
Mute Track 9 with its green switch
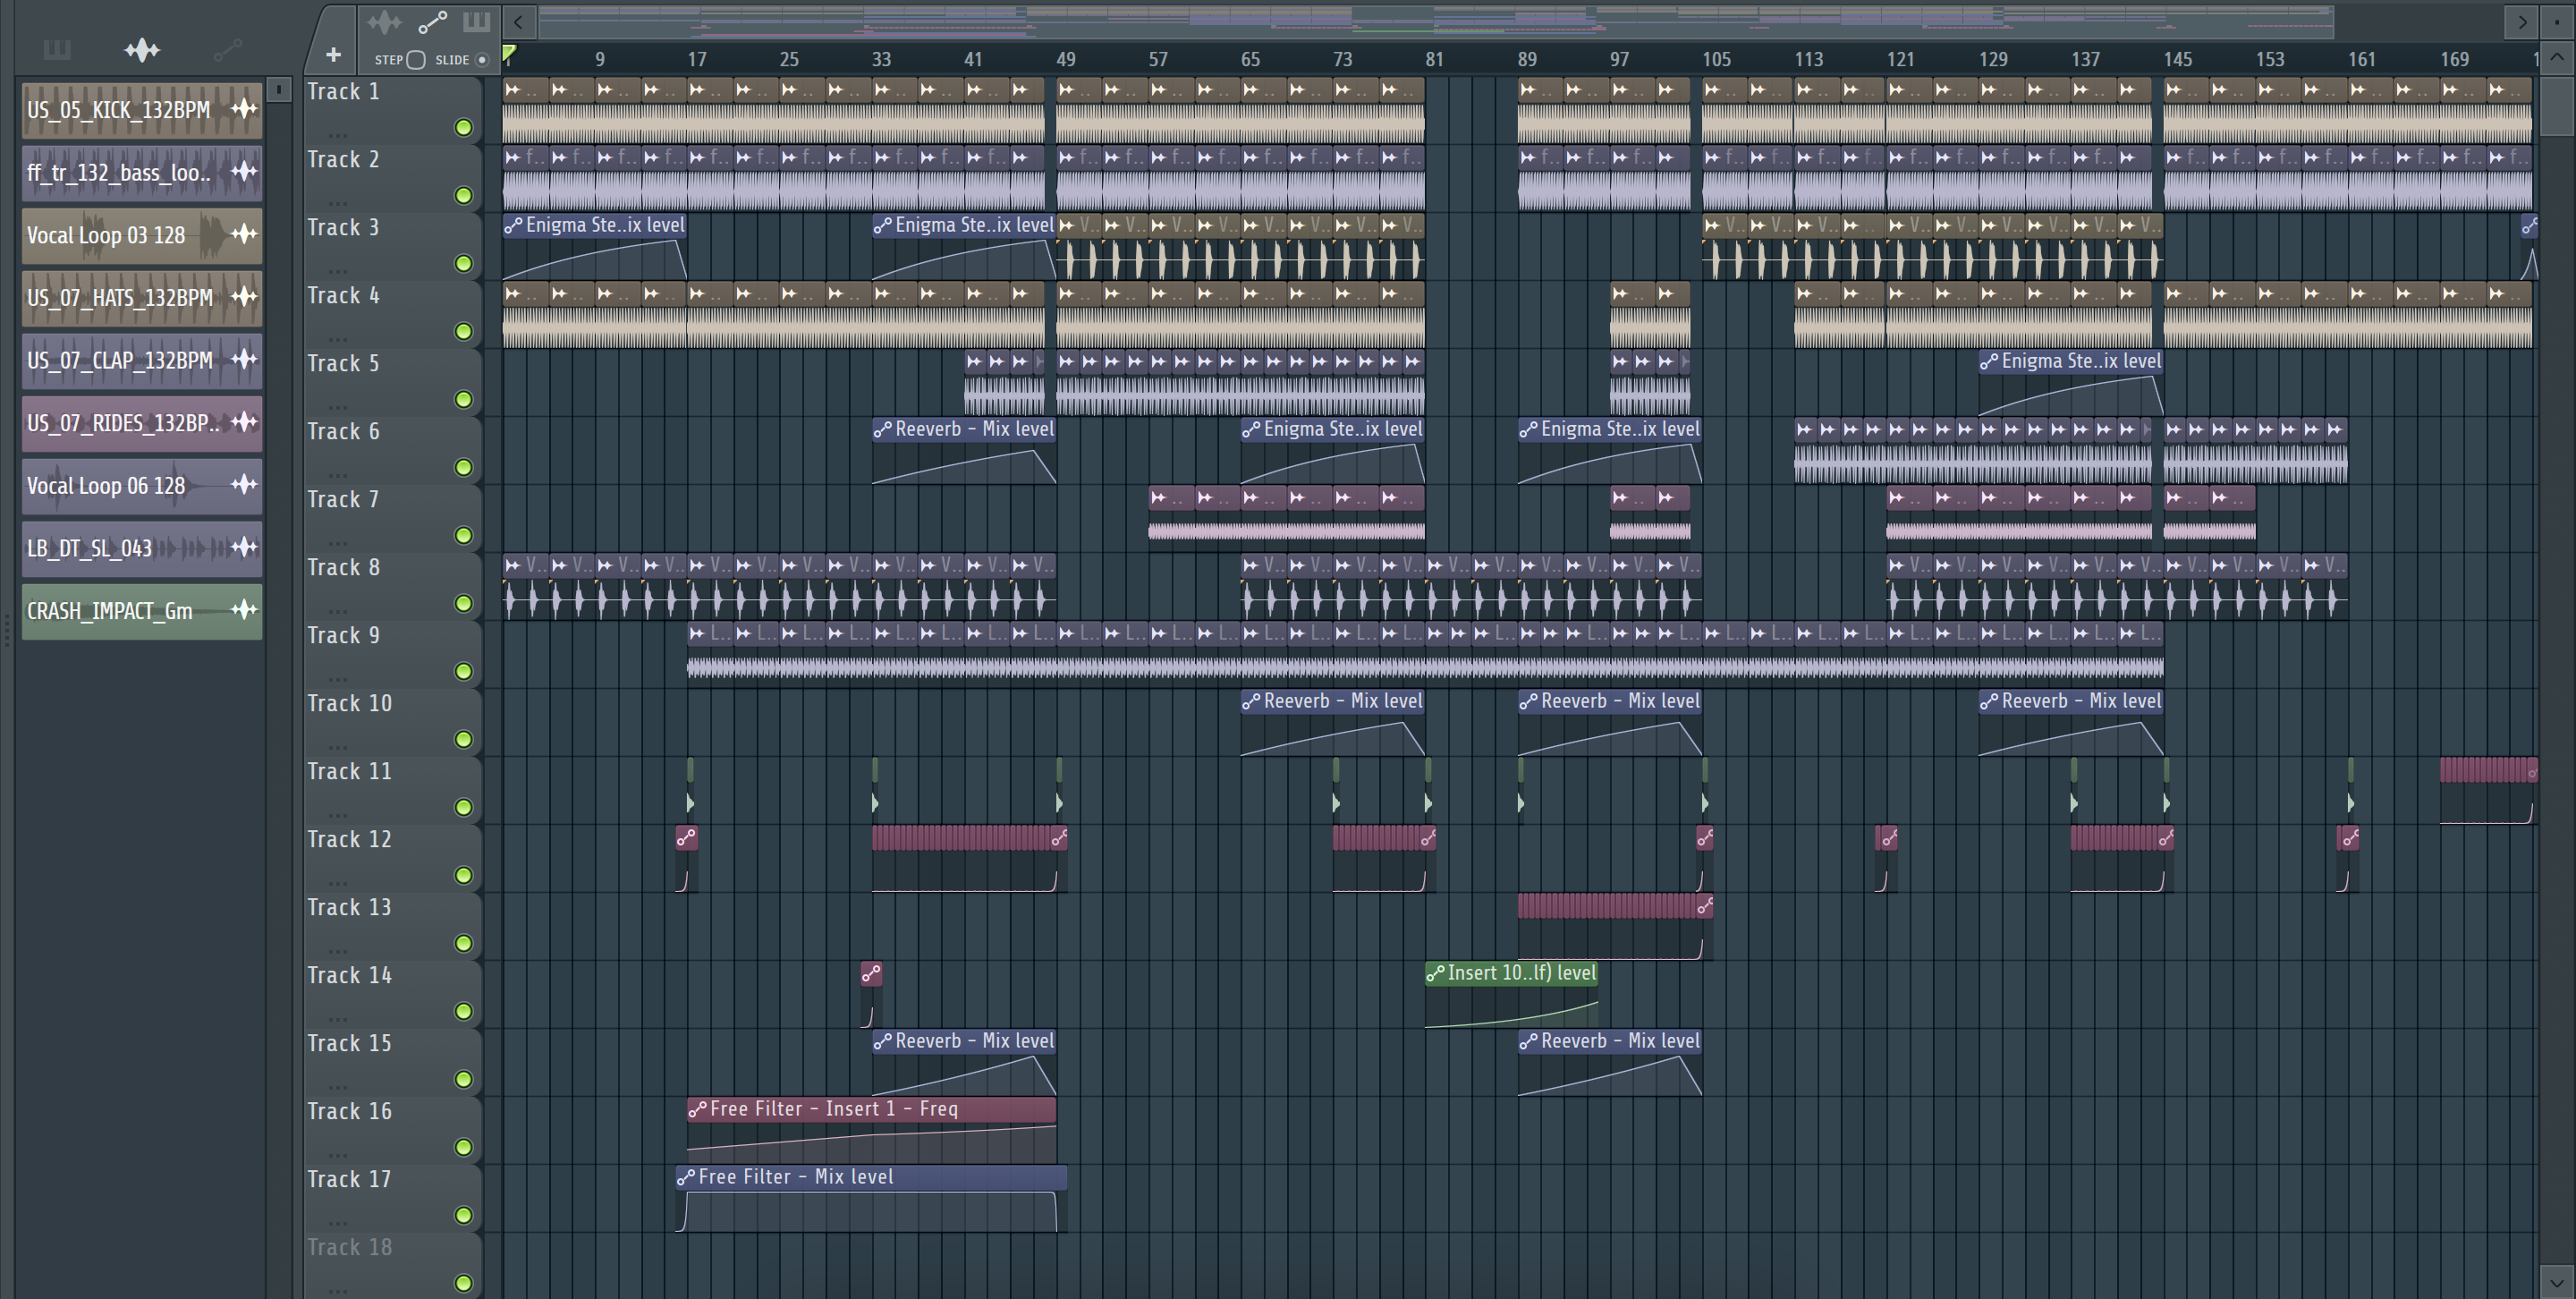[x=464, y=672]
